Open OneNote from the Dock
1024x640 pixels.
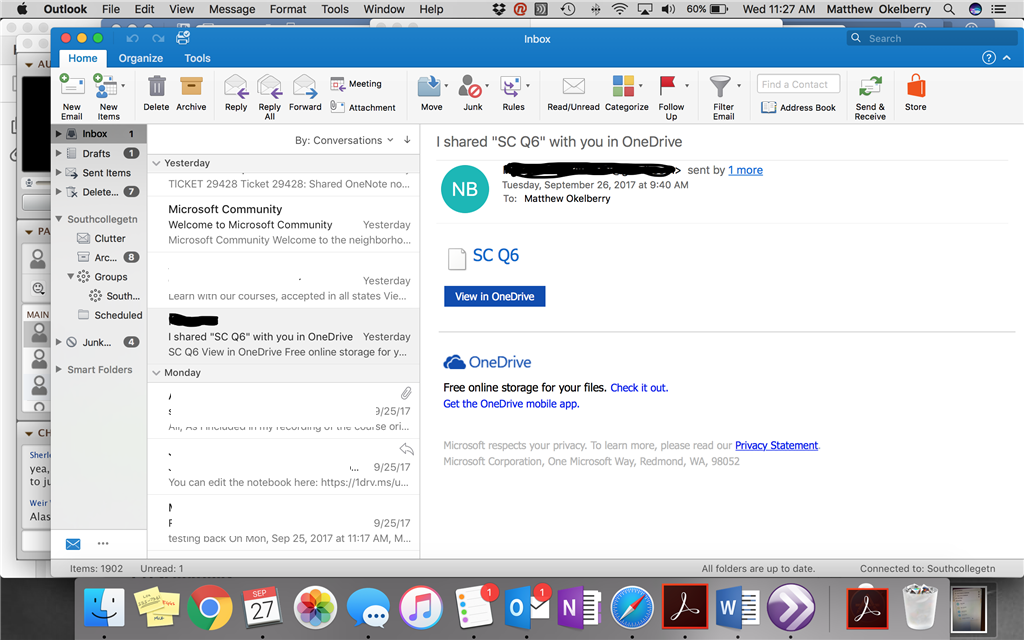click(578, 608)
